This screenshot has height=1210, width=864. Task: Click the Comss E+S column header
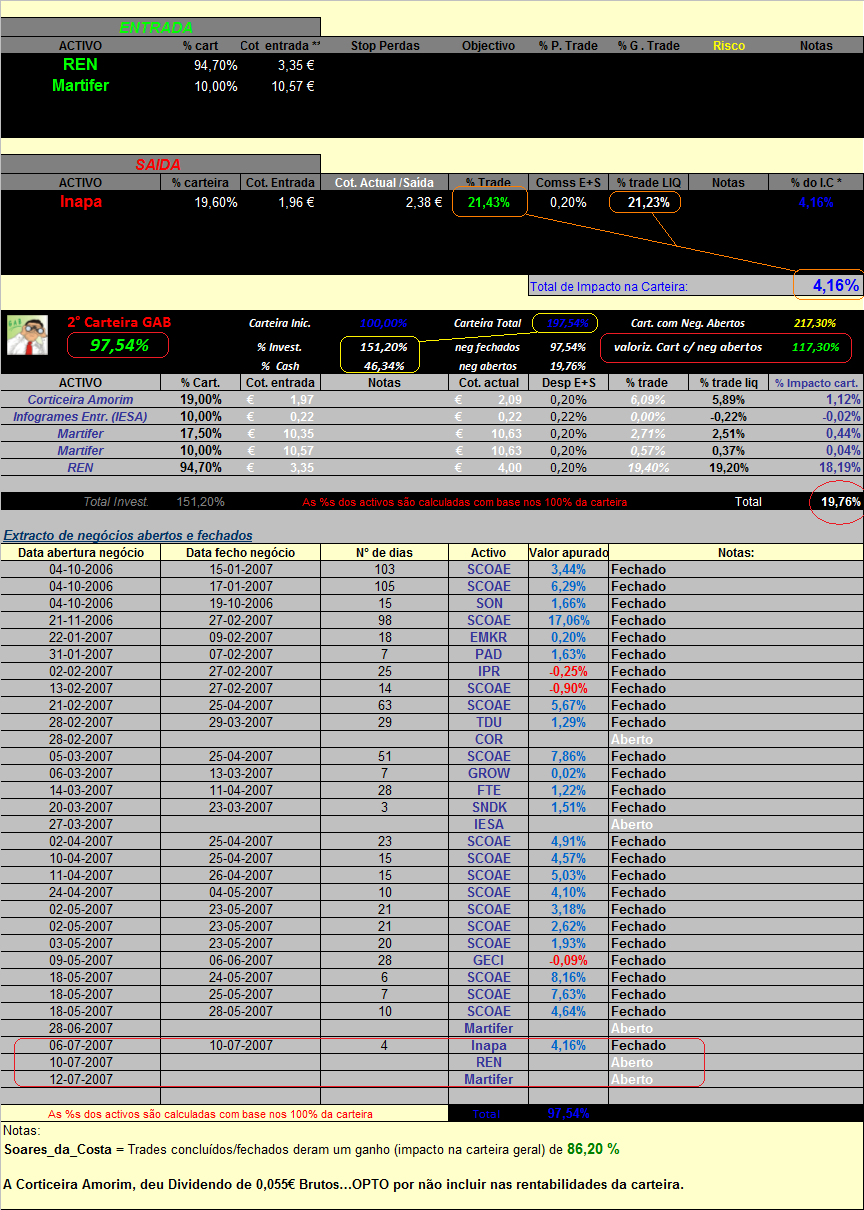[568, 183]
